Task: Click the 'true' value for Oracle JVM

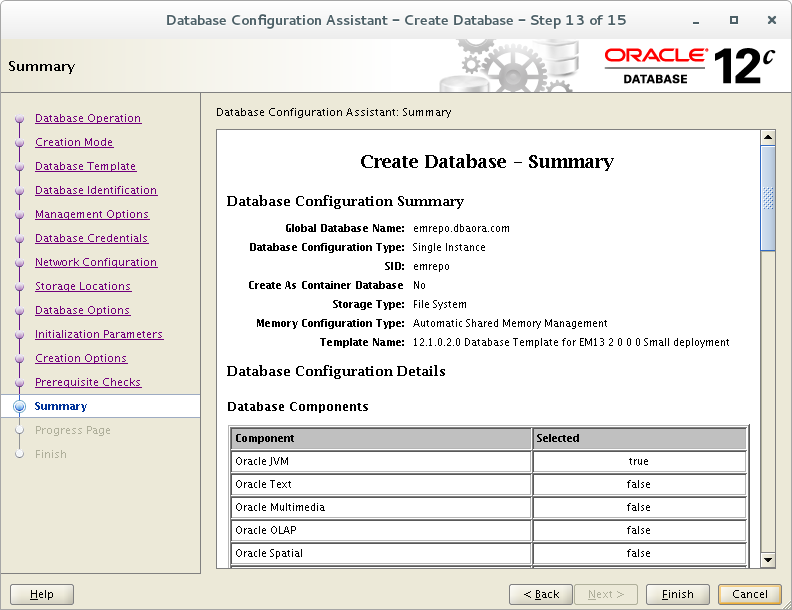Action: 638,461
